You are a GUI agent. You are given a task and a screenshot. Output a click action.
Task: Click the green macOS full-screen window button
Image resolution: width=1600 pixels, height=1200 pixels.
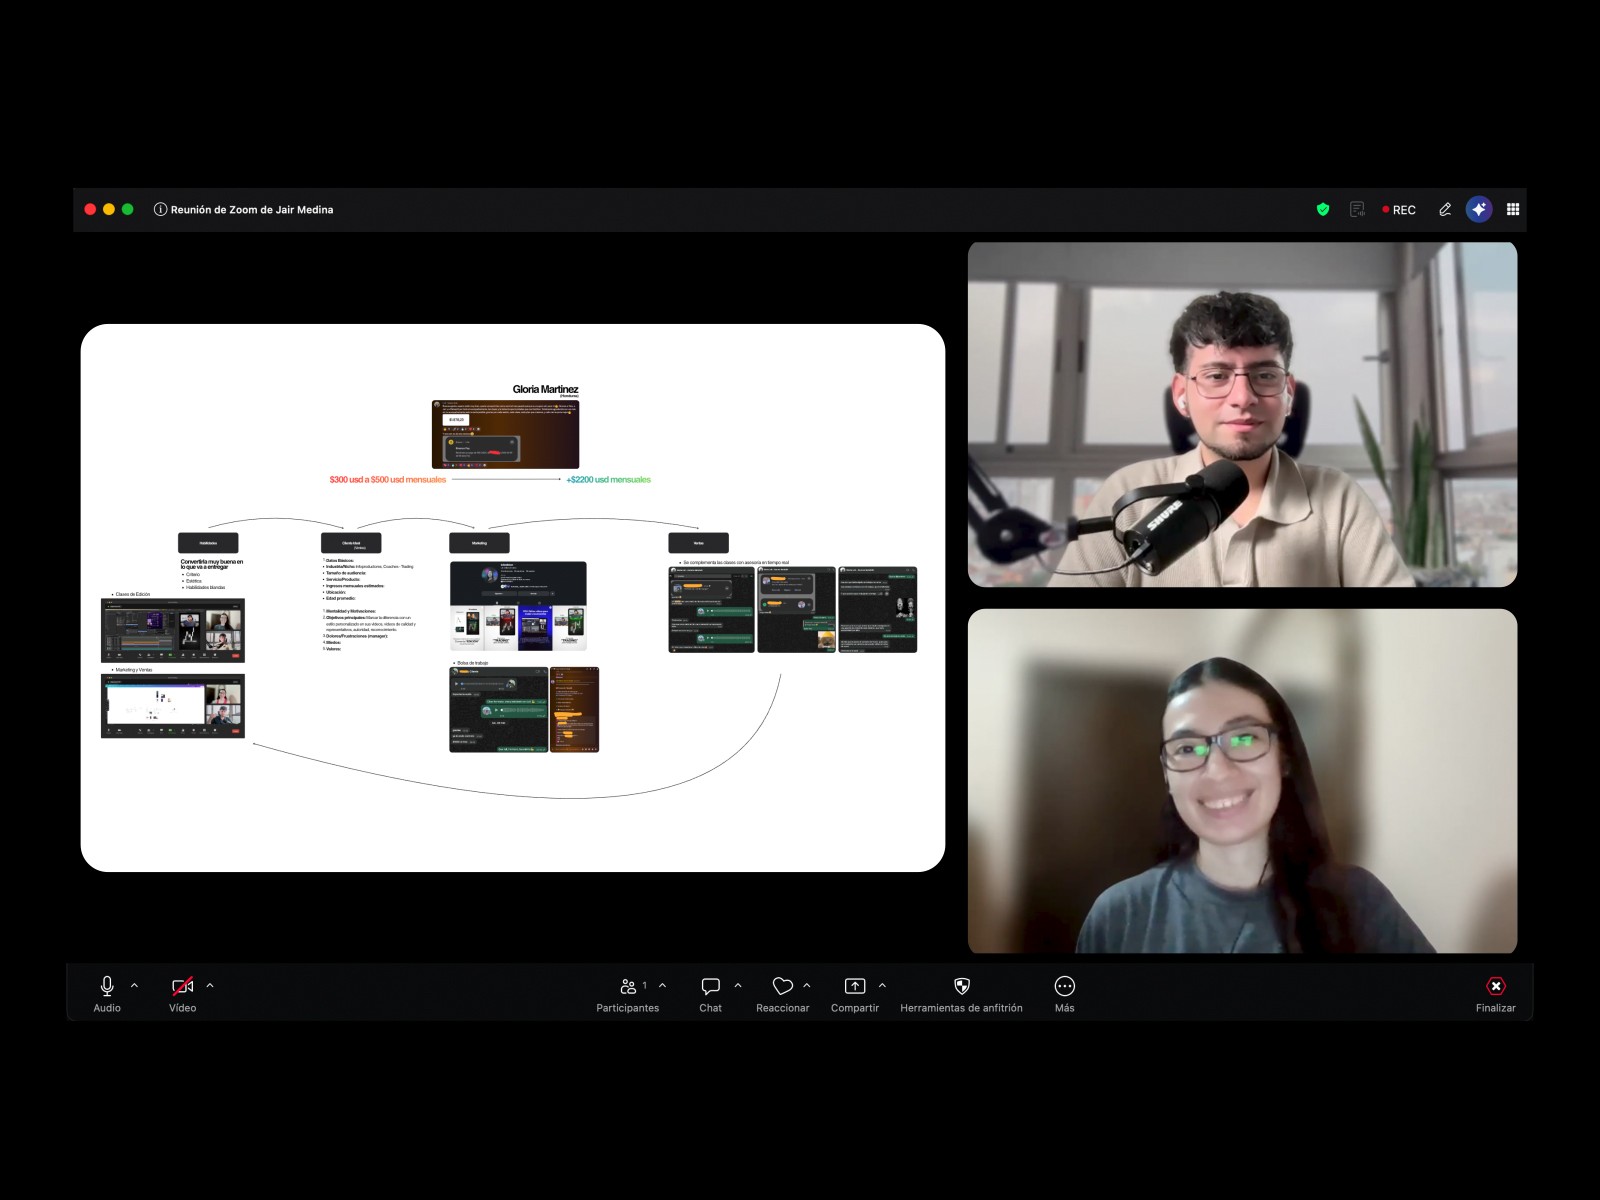[127, 209]
